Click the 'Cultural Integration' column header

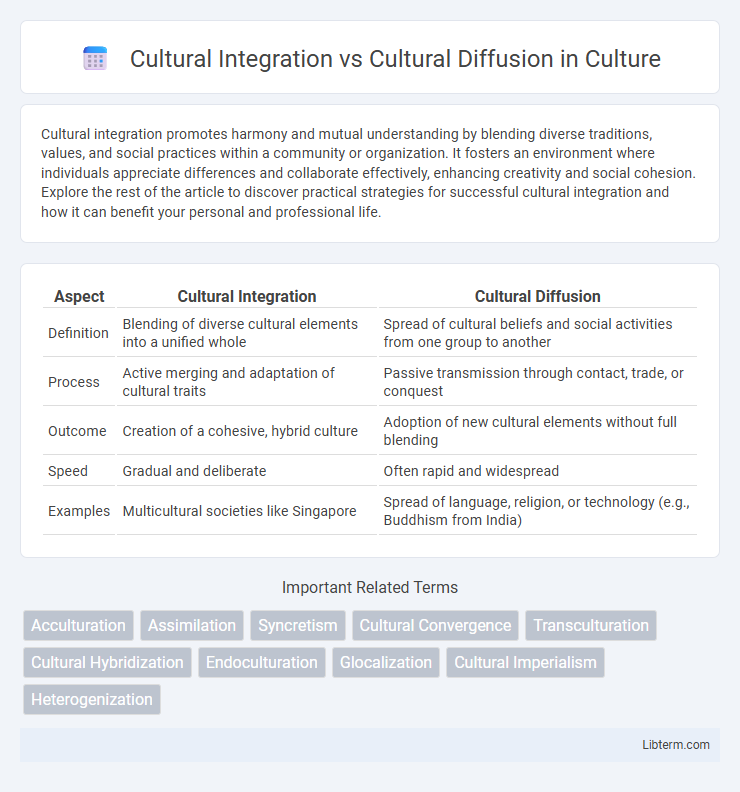coord(246,296)
